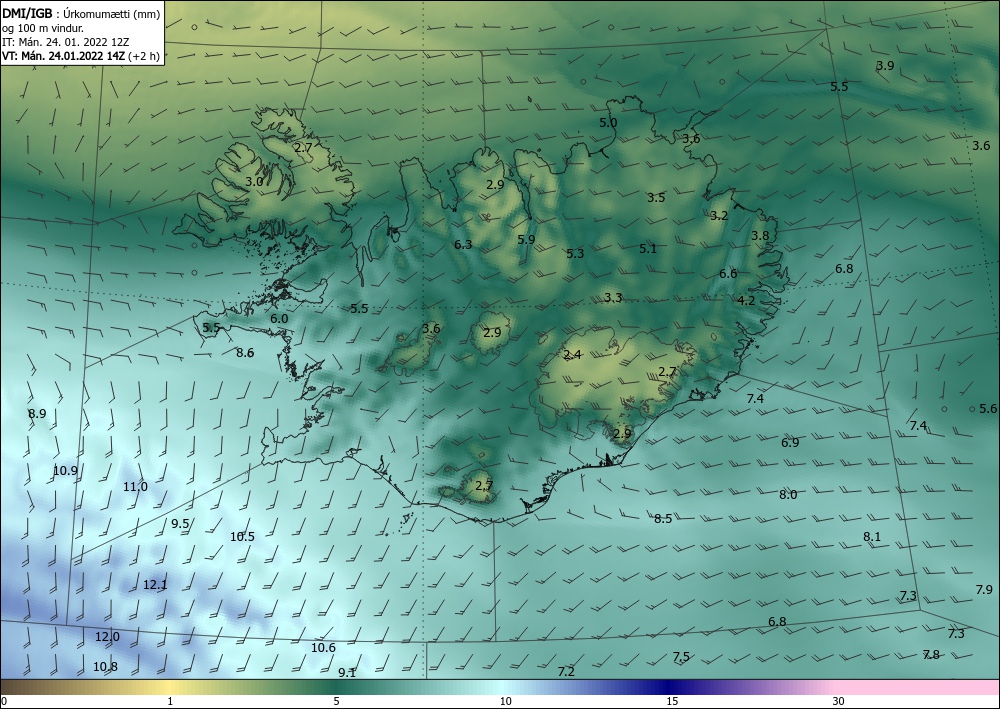Click the 3.0 value in the Westfjords
The image size is (1000, 709).
254,182
